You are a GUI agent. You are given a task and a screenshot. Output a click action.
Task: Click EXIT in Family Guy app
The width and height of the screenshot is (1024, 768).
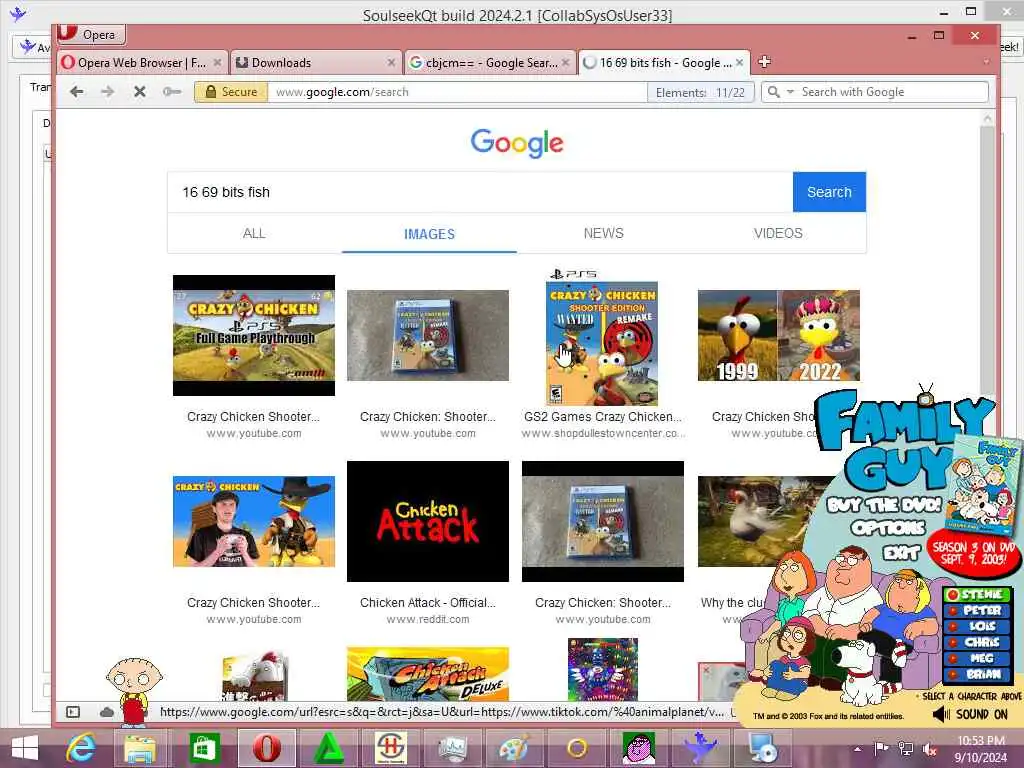[x=902, y=553]
